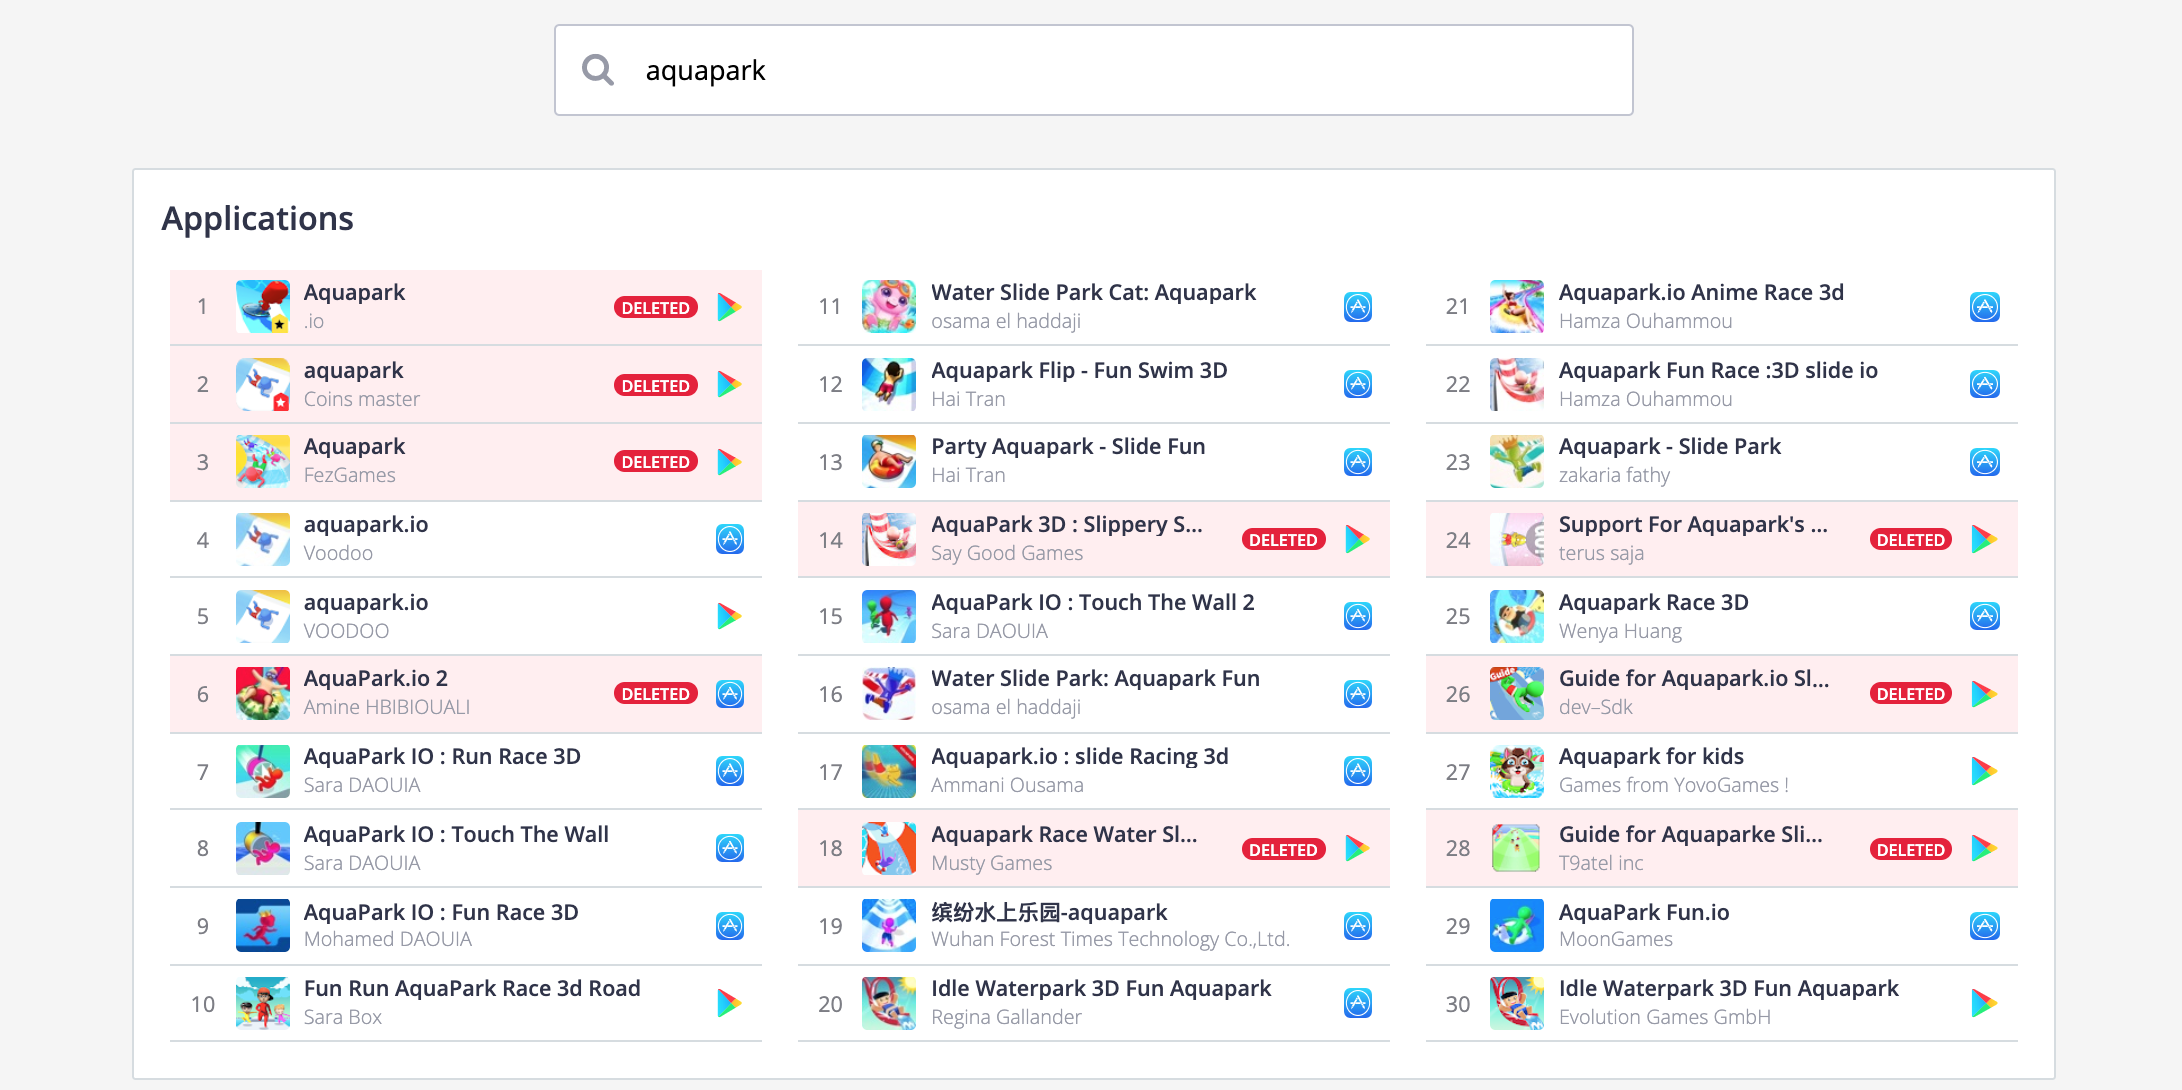Viewport: 2182px width, 1090px height.
Task: Click App Store icon for Regina Gallander app
Action: [1358, 1003]
